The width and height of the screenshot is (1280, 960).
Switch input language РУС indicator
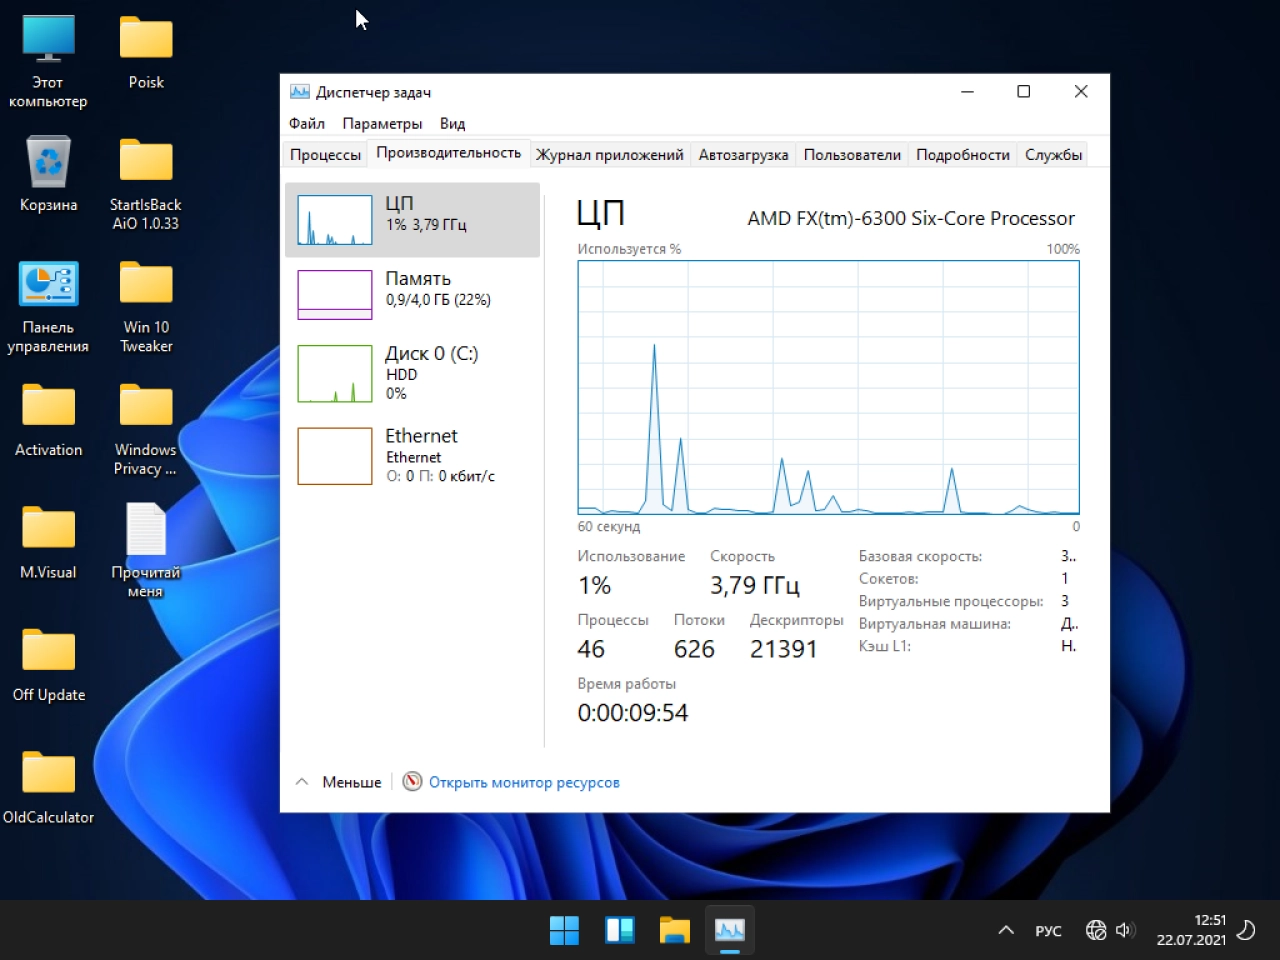(x=1048, y=931)
